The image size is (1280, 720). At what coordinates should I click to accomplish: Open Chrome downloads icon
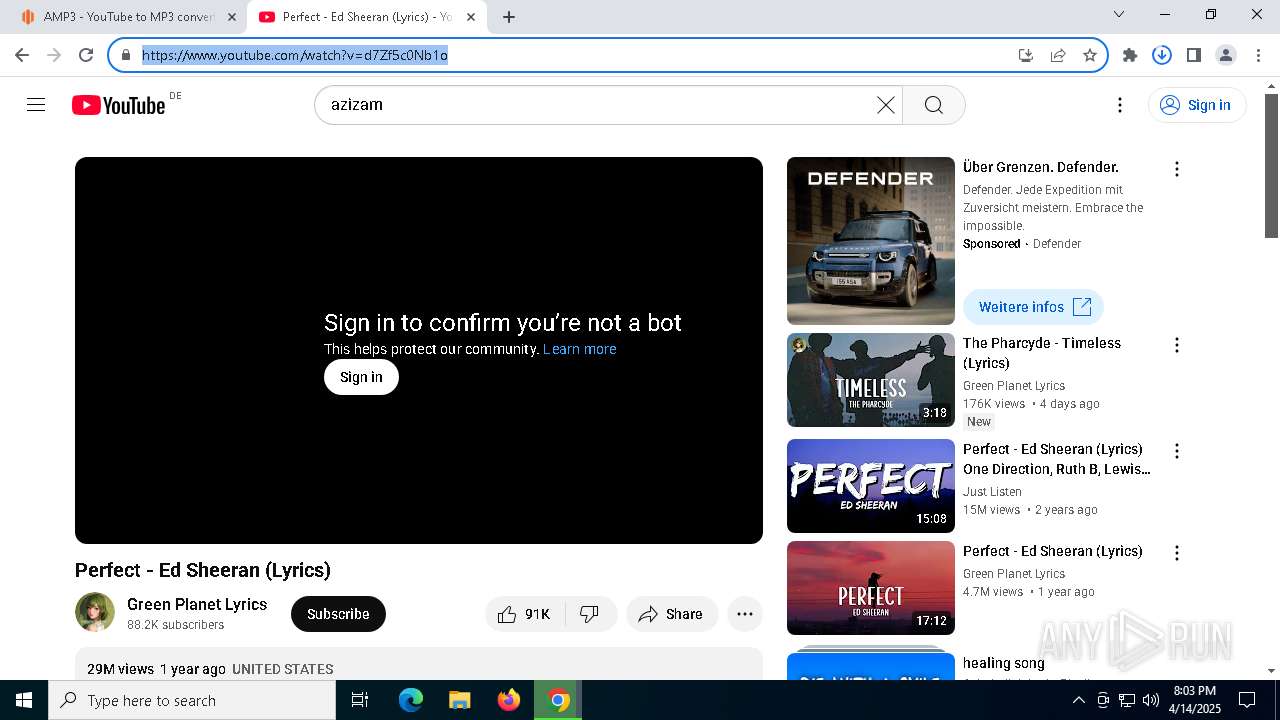point(1162,55)
